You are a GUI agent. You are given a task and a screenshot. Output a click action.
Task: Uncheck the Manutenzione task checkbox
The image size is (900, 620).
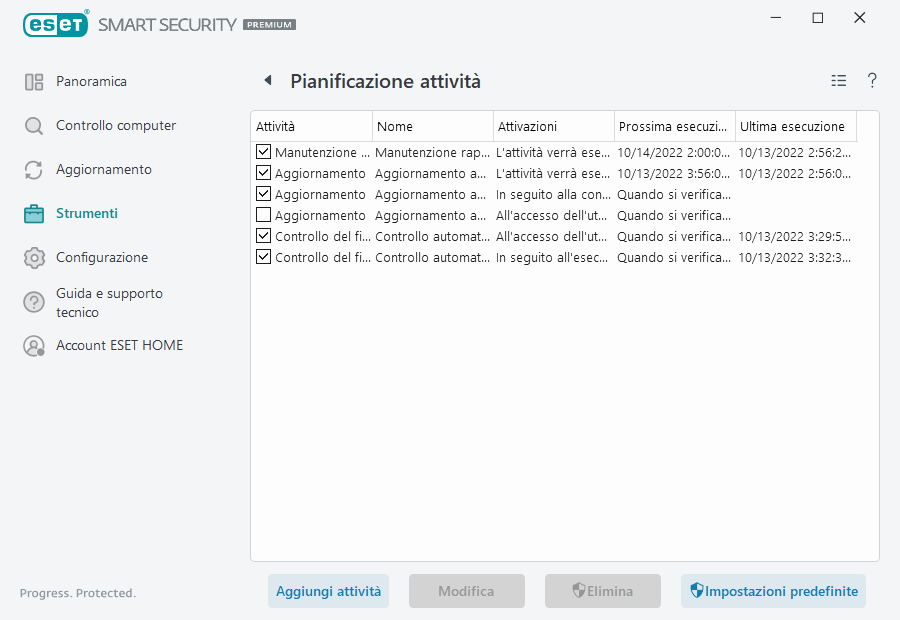(x=263, y=153)
